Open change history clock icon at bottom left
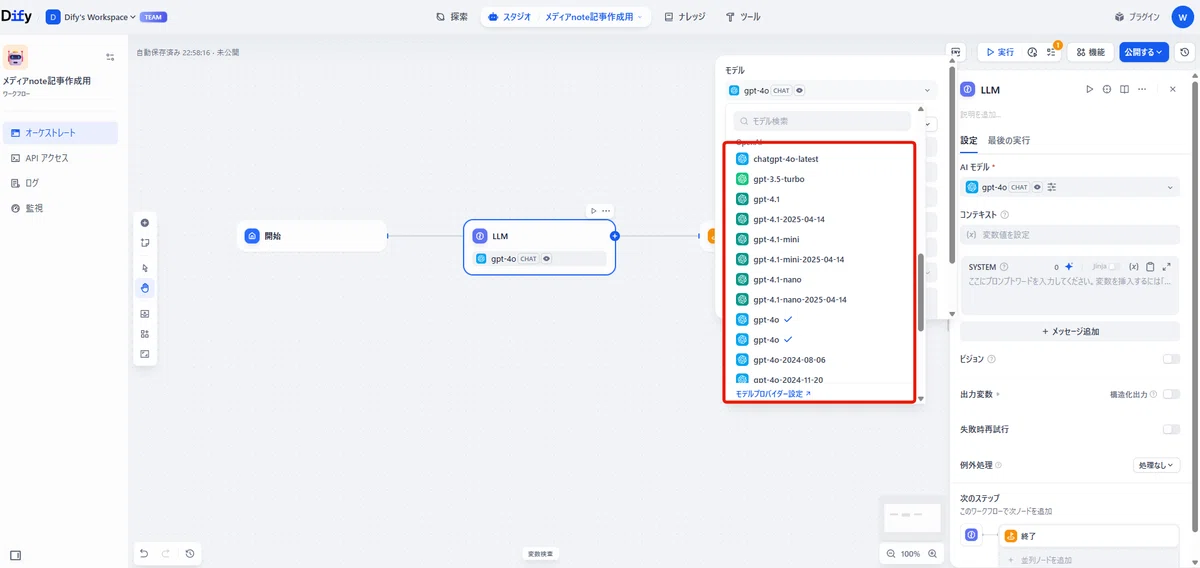This screenshot has width=1200, height=568. point(190,553)
